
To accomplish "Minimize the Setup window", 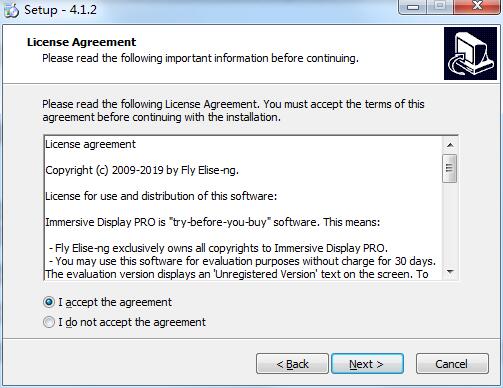I will pyautogui.click(x=413, y=7).
